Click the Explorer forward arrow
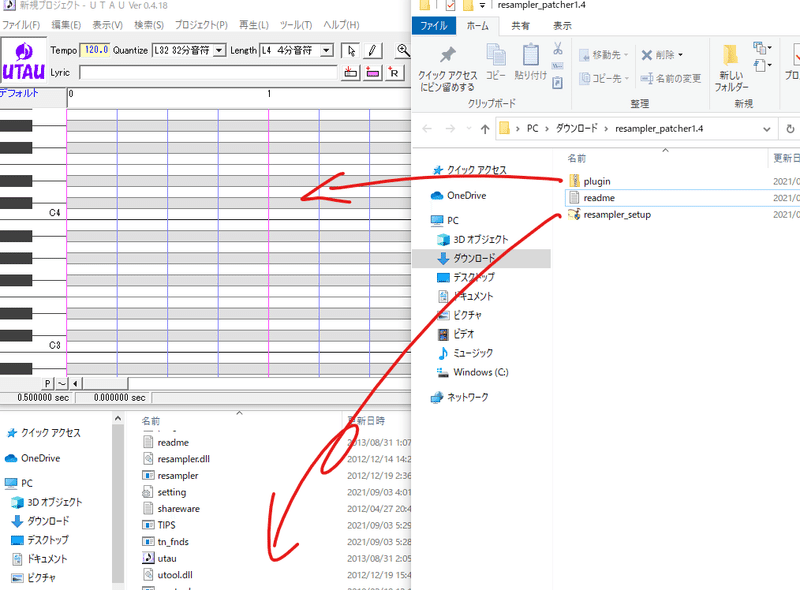800x590 pixels. pos(450,129)
